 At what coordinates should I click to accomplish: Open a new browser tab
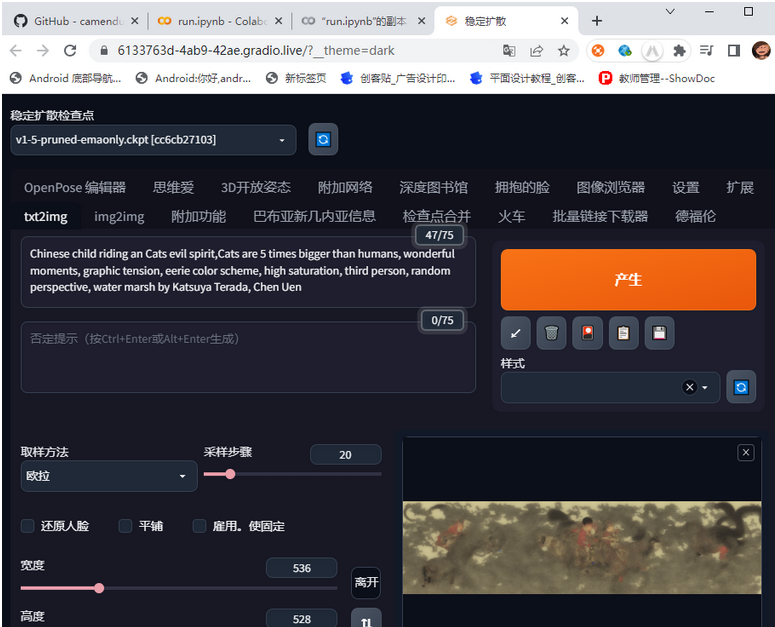coord(597,21)
